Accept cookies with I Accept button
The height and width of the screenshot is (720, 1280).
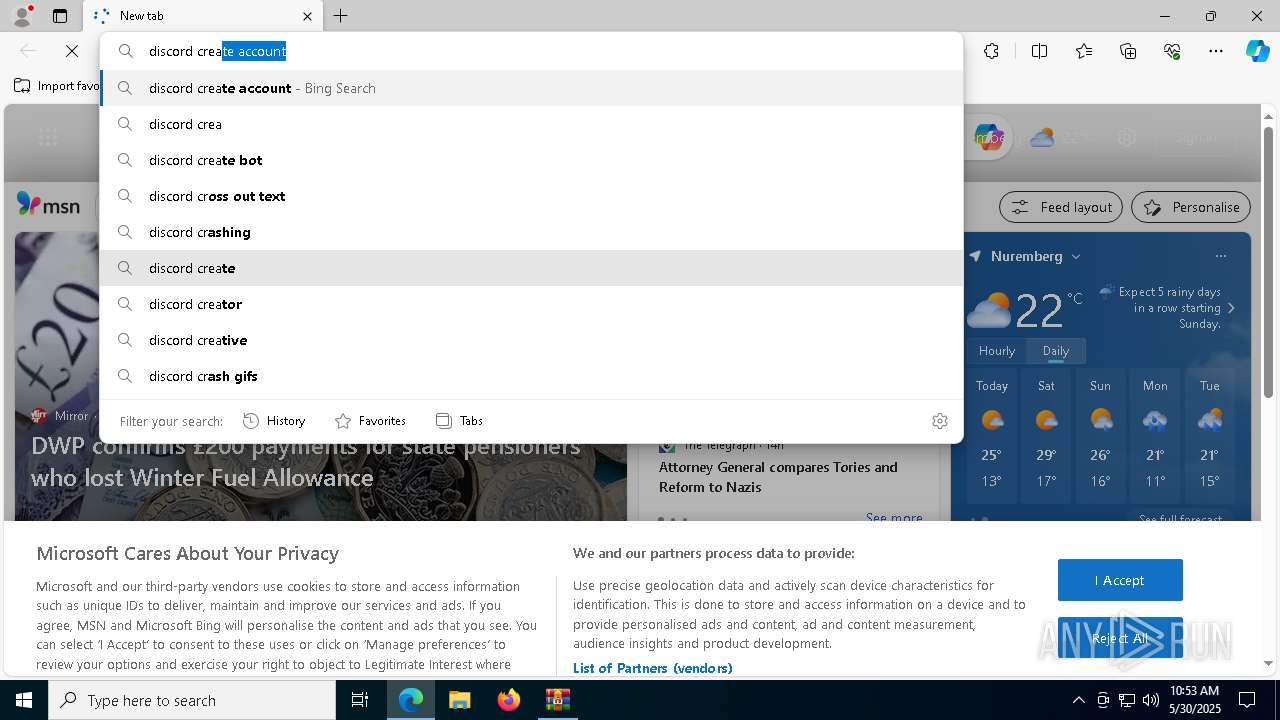click(x=1120, y=580)
